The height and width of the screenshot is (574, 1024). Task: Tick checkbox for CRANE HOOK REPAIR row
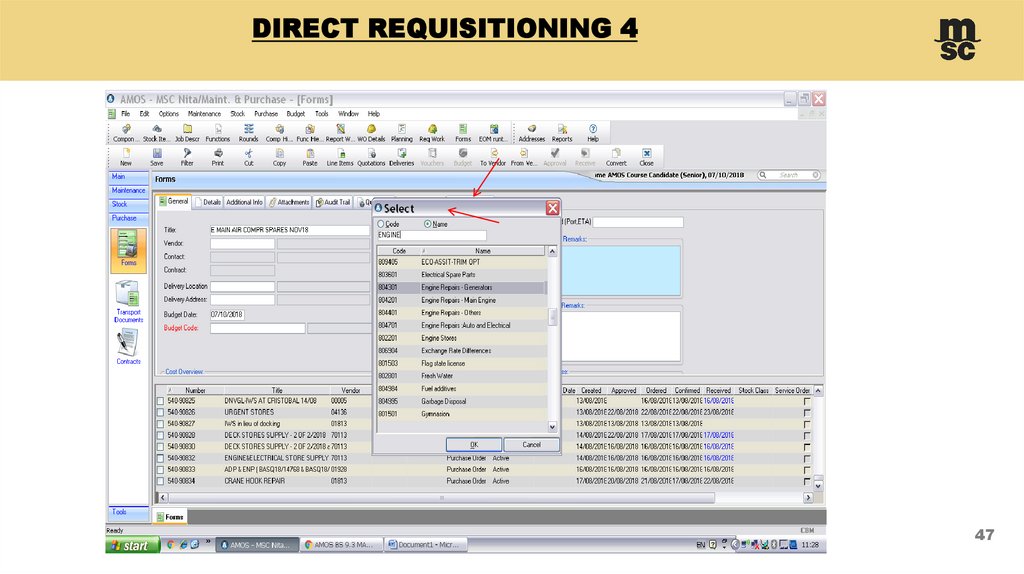click(x=160, y=481)
